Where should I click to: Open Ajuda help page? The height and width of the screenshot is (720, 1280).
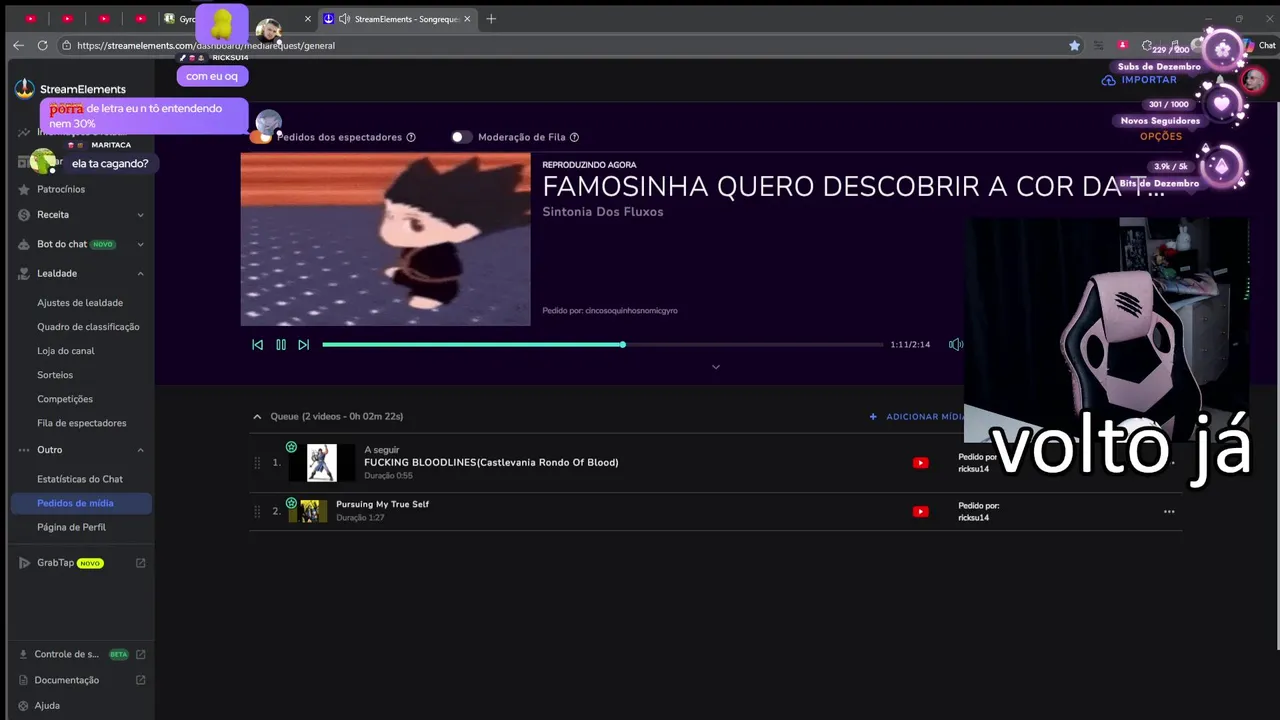click(x=47, y=705)
